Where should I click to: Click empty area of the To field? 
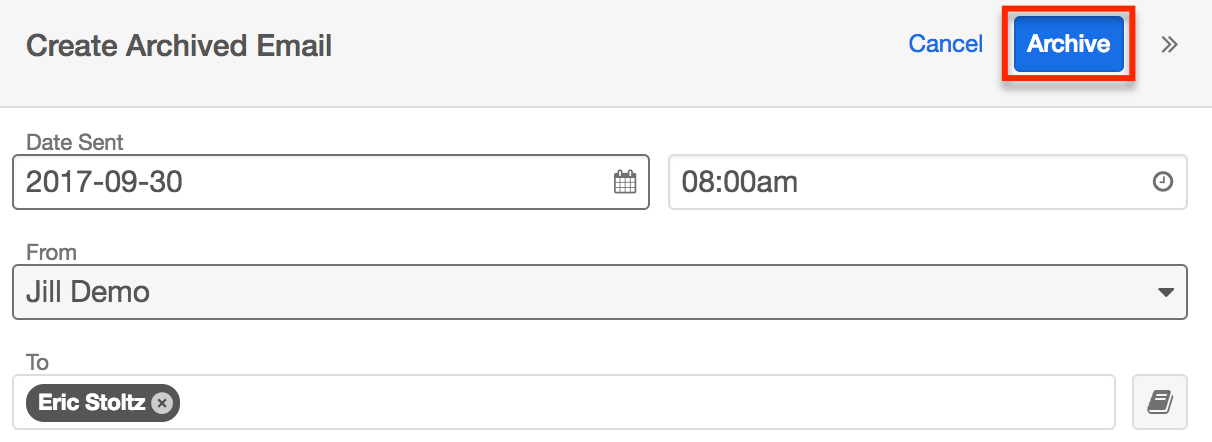click(x=640, y=402)
